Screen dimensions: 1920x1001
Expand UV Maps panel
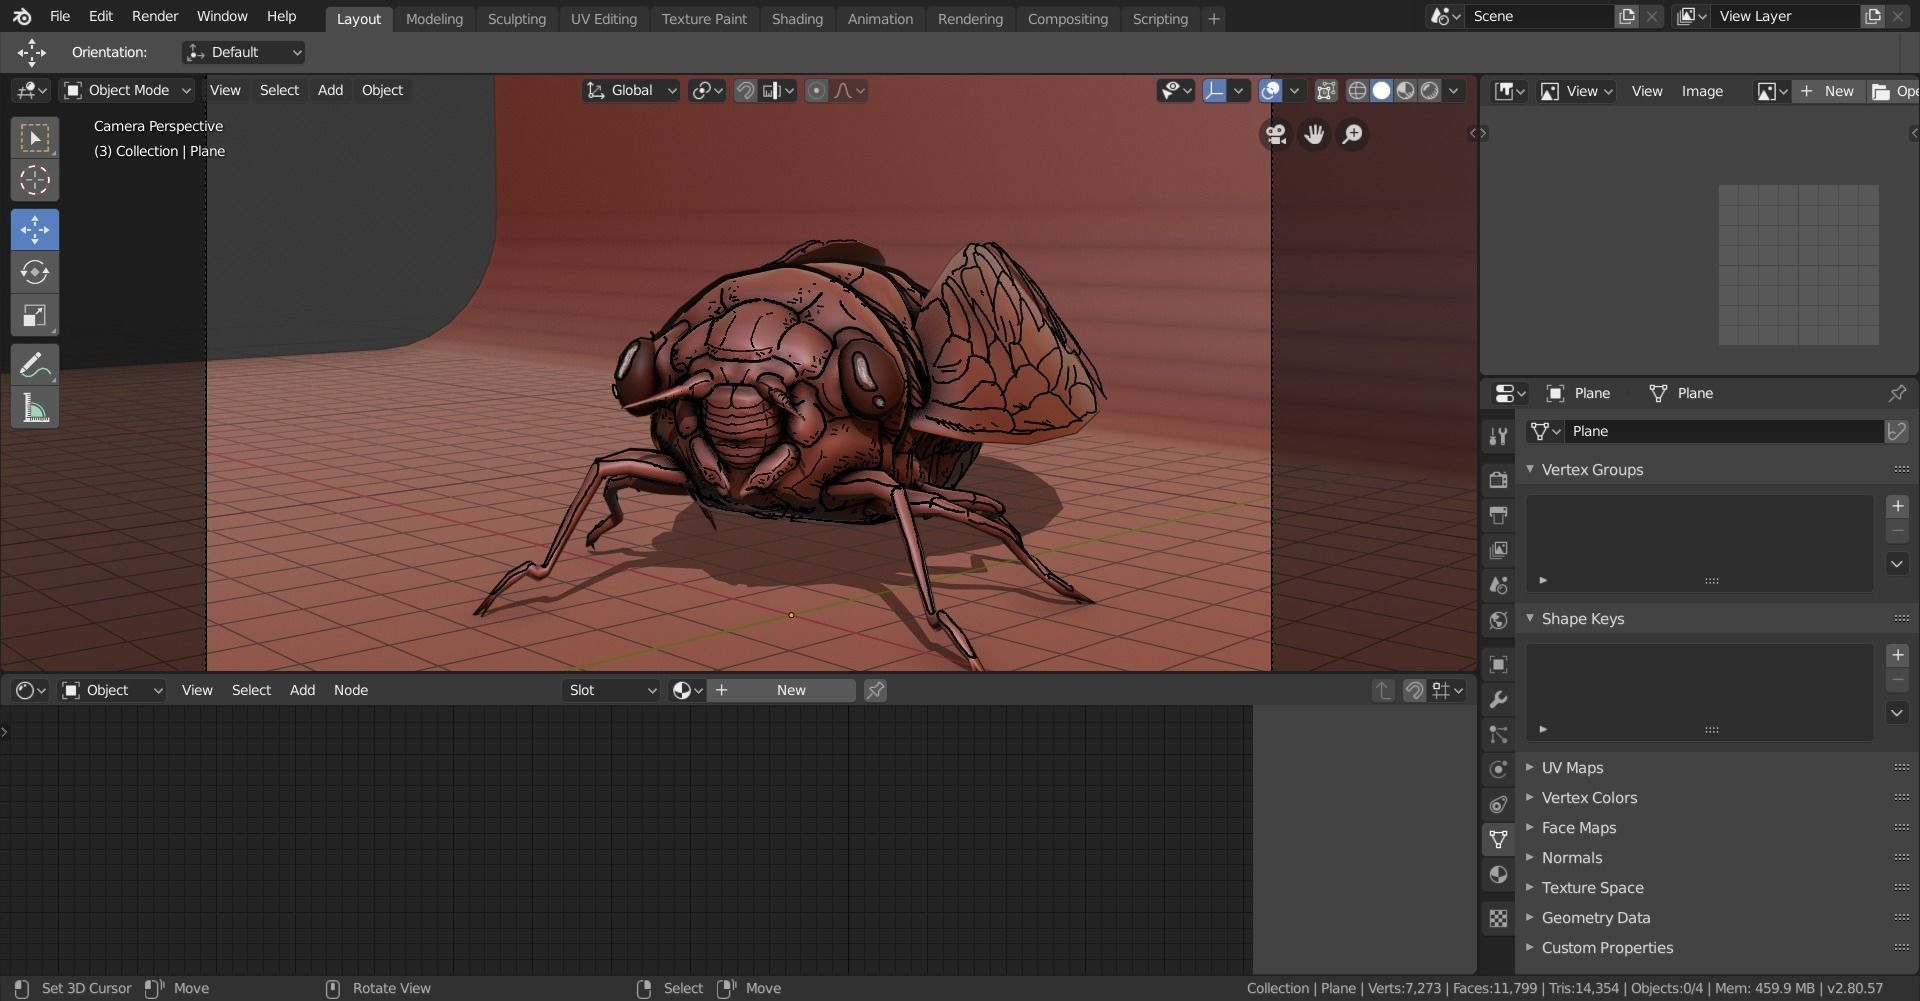(1572, 767)
